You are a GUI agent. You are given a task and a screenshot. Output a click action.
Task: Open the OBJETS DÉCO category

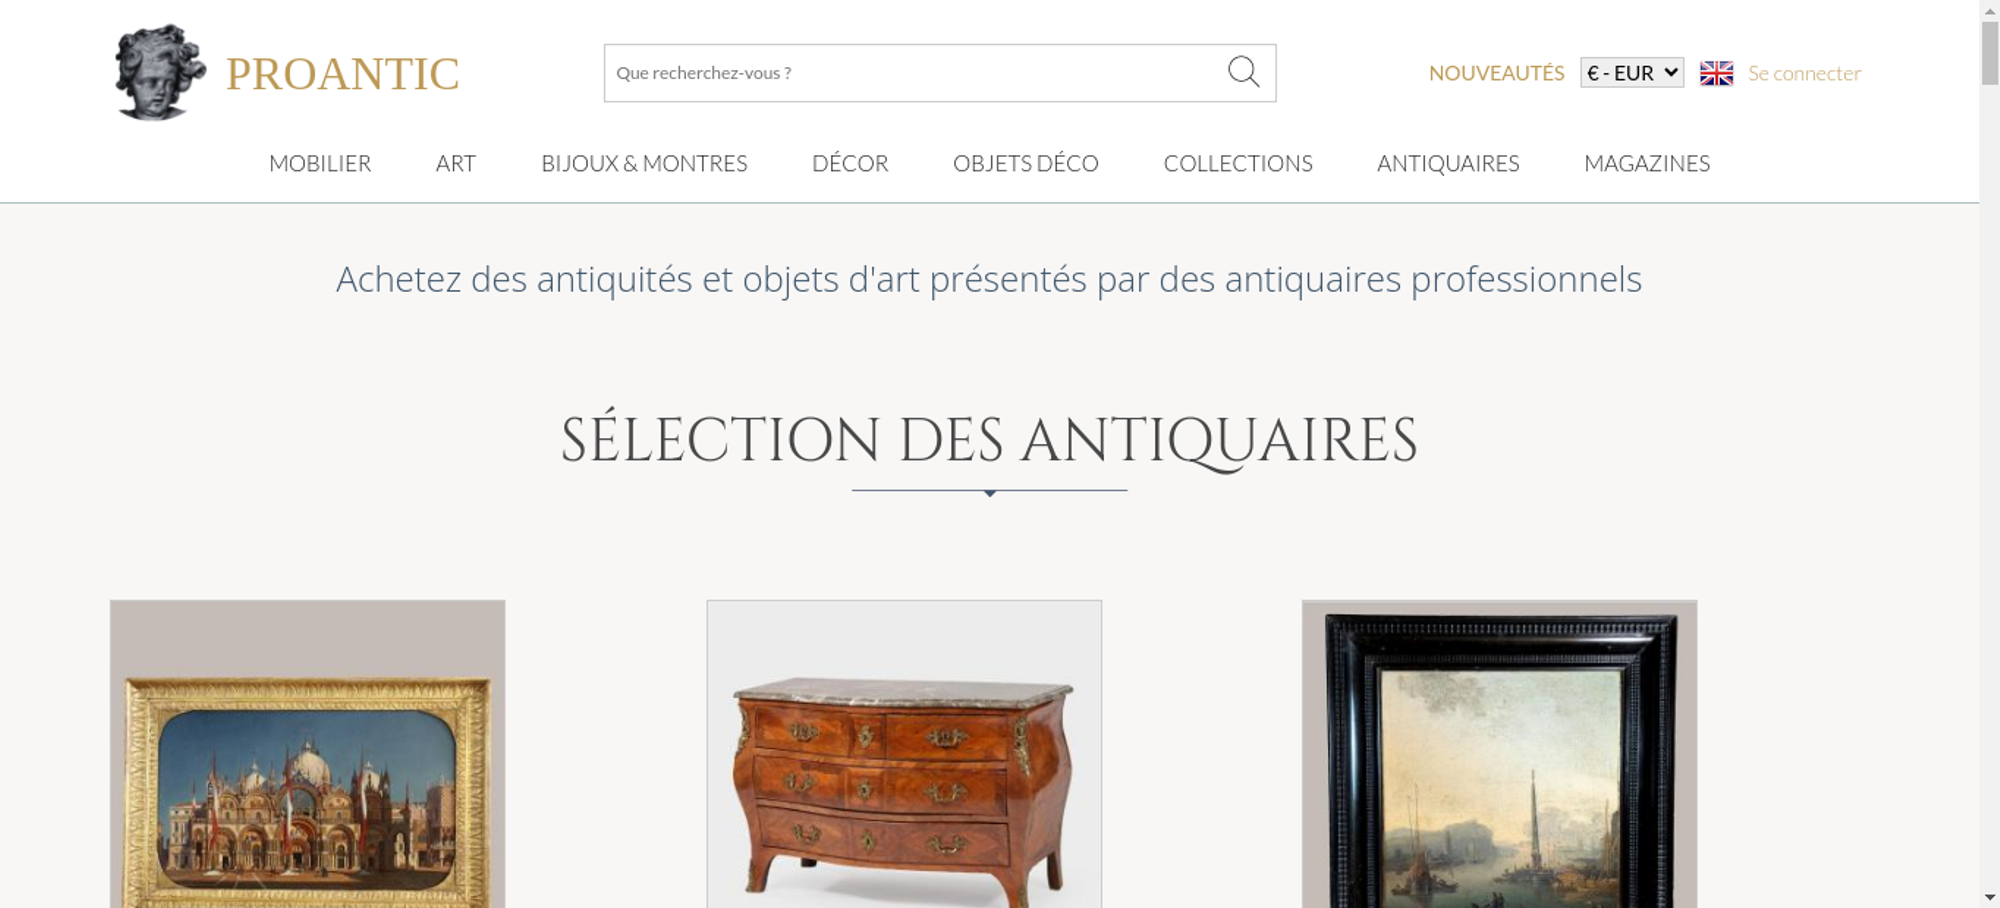[x=1026, y=163]
